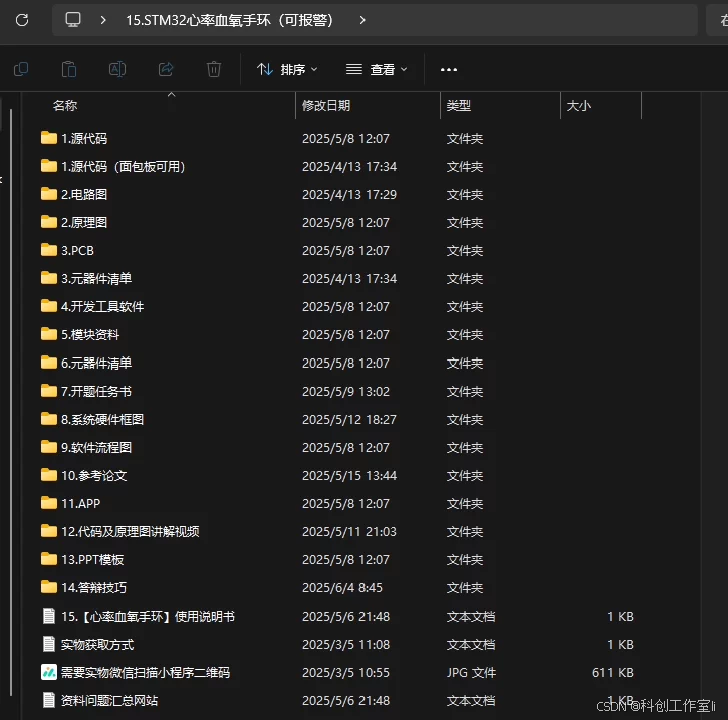Select the 5.模块资料 folder icon
This screenshot has width=728, height=720.
point(49,334)
